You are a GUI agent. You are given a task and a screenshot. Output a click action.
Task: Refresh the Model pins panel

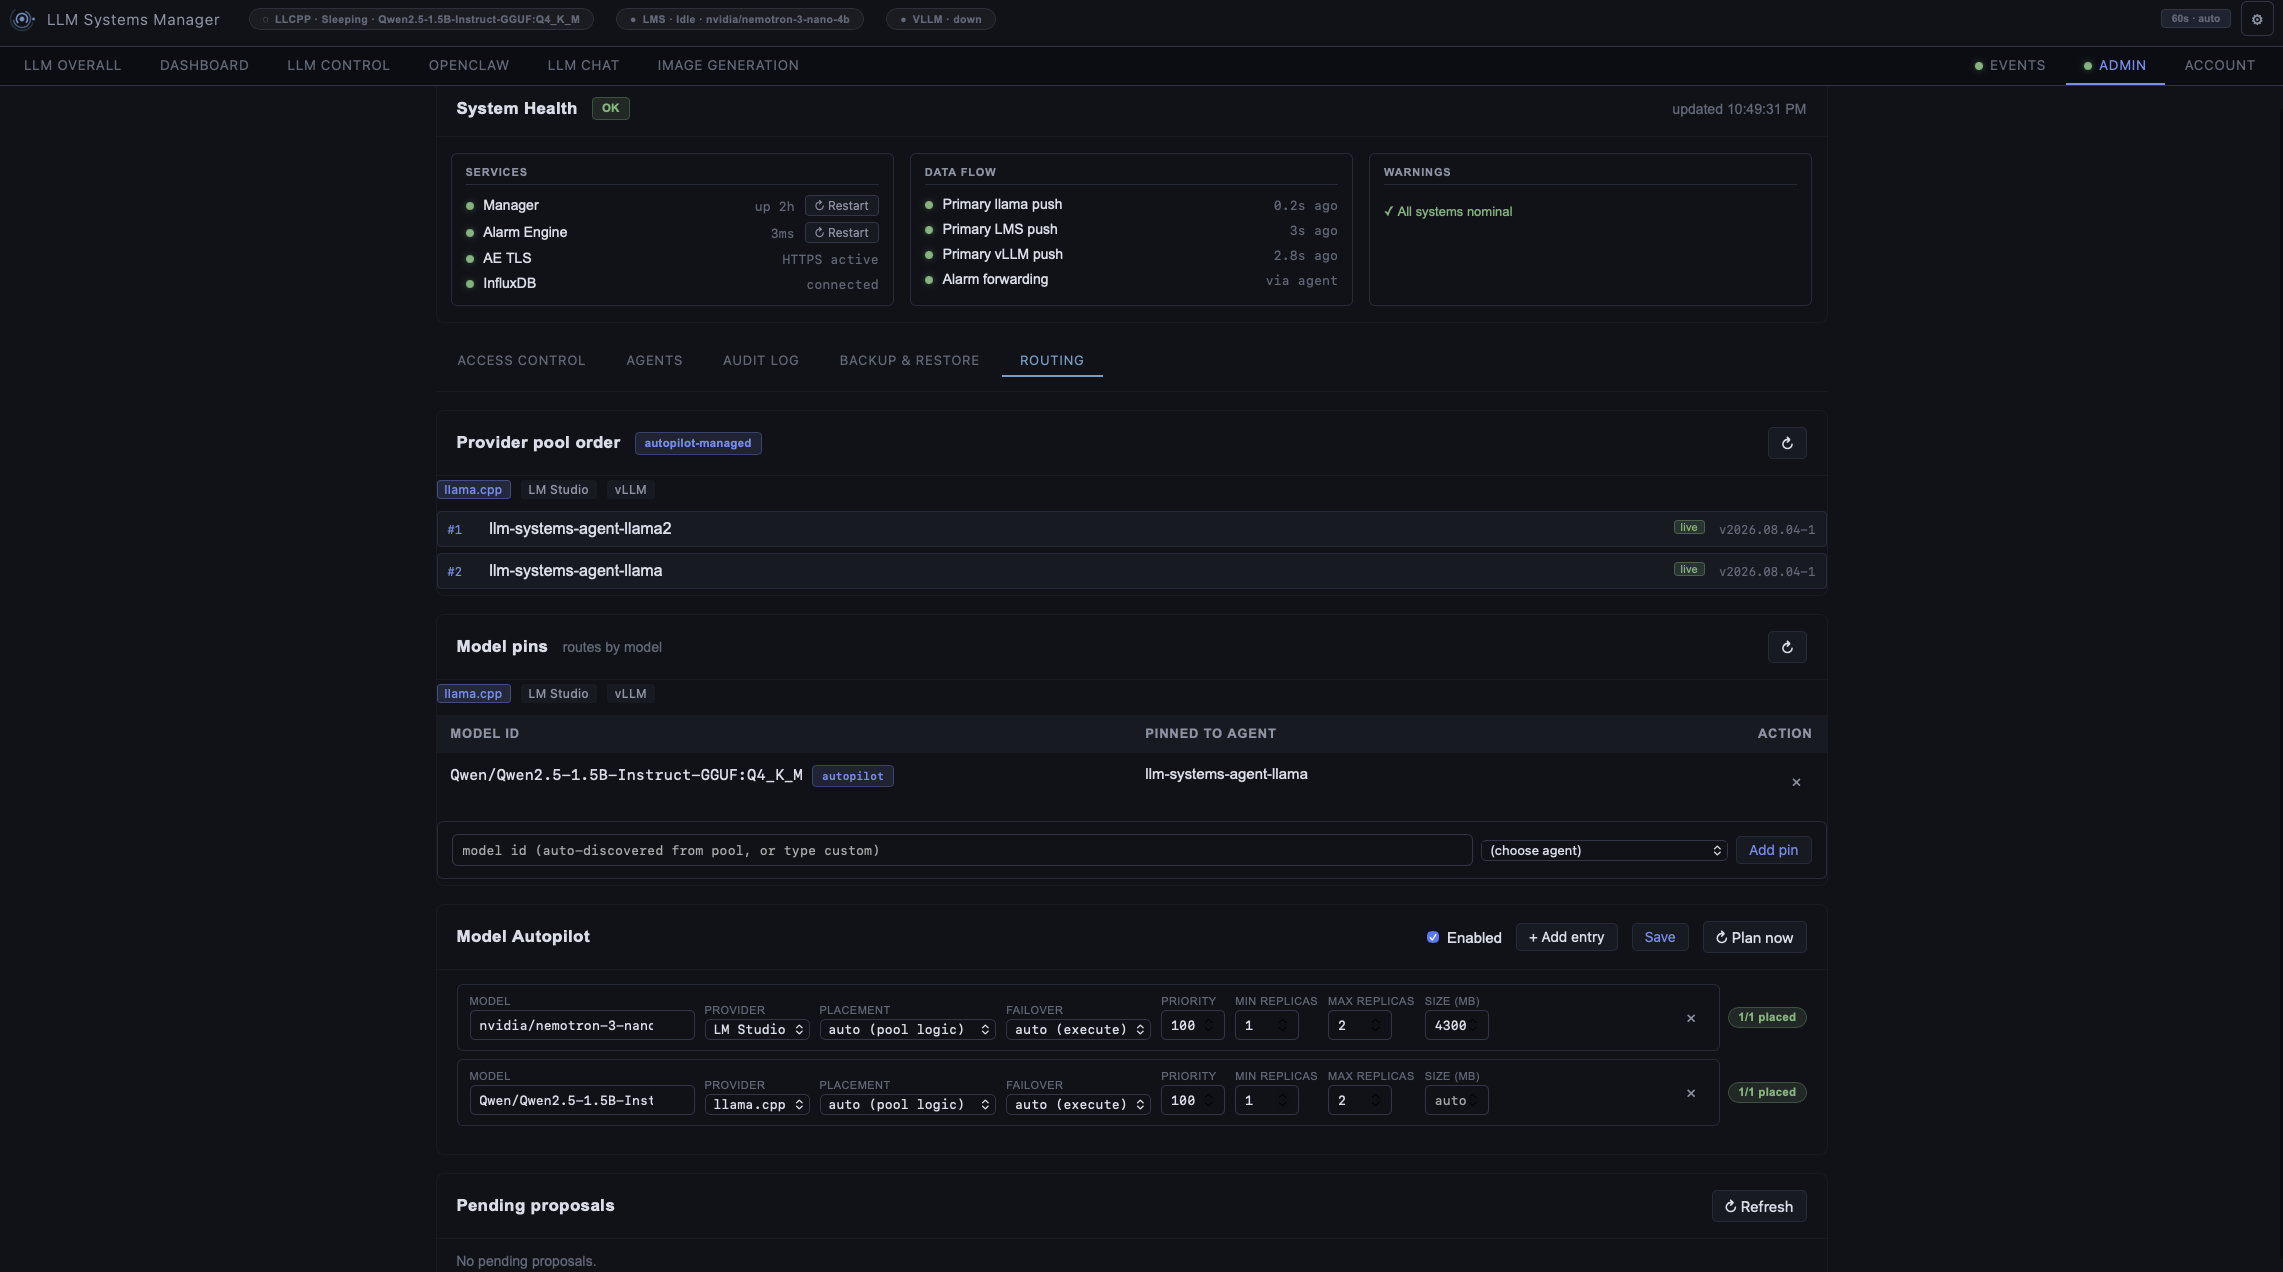click(1787, 647)
